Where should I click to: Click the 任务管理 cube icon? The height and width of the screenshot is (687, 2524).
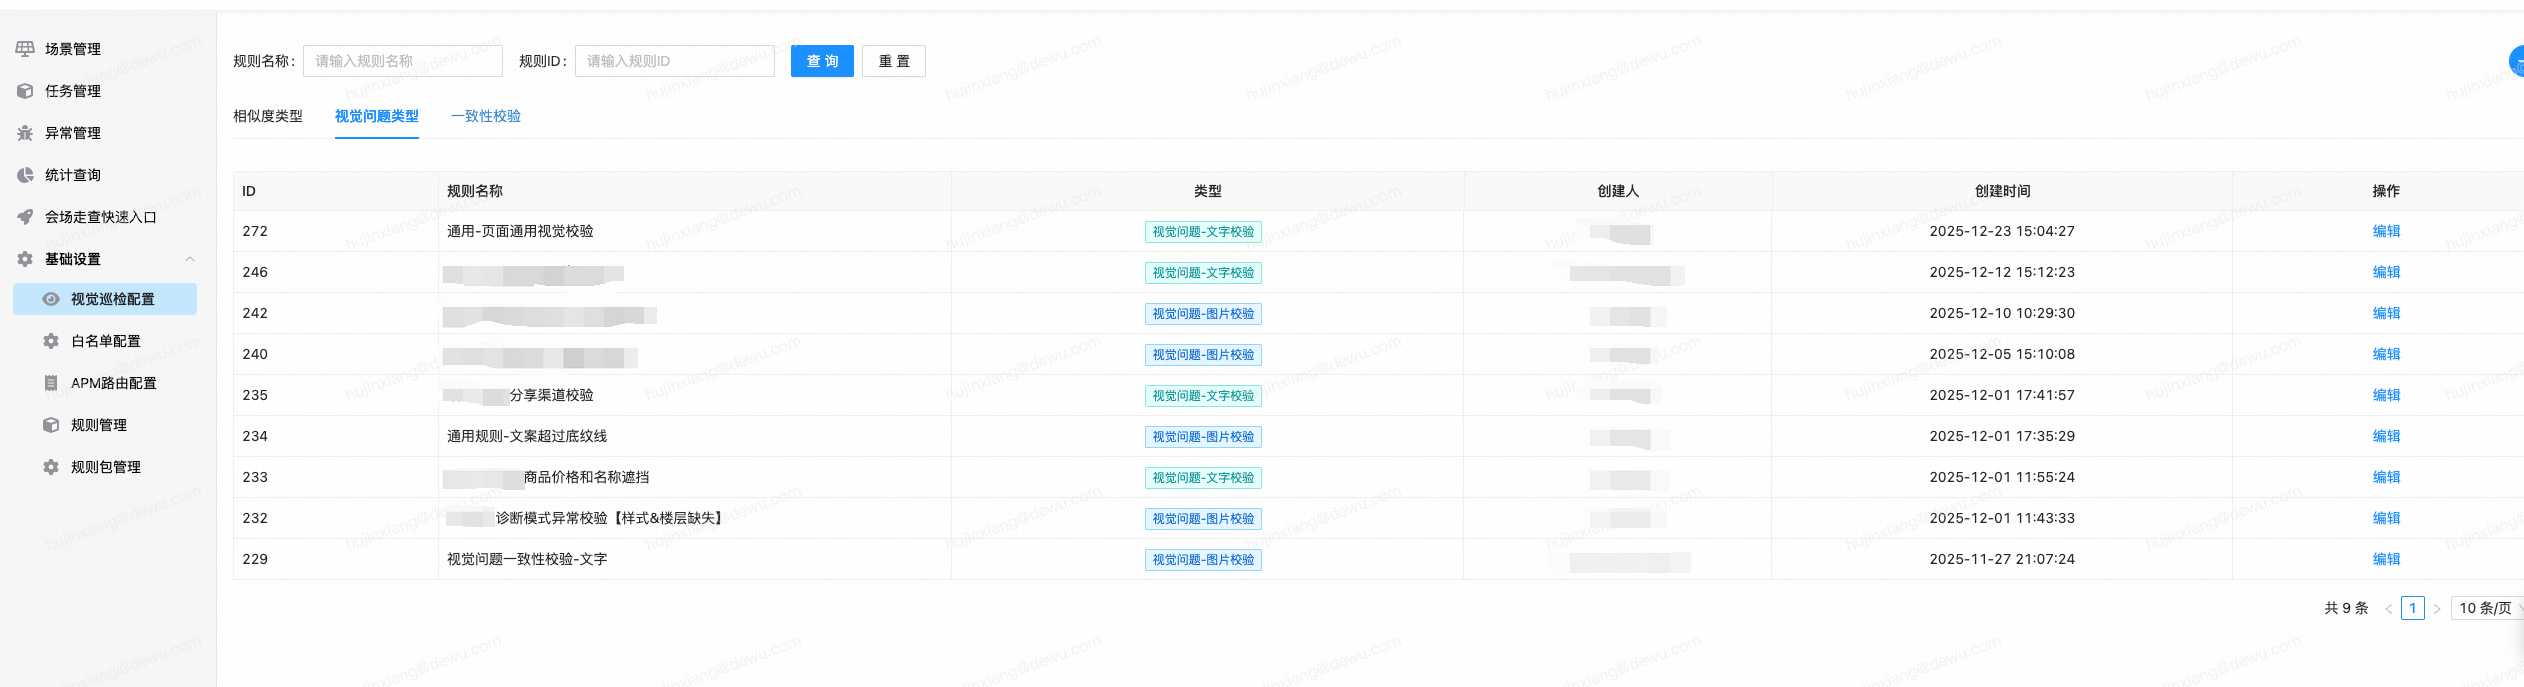point(25,91)
